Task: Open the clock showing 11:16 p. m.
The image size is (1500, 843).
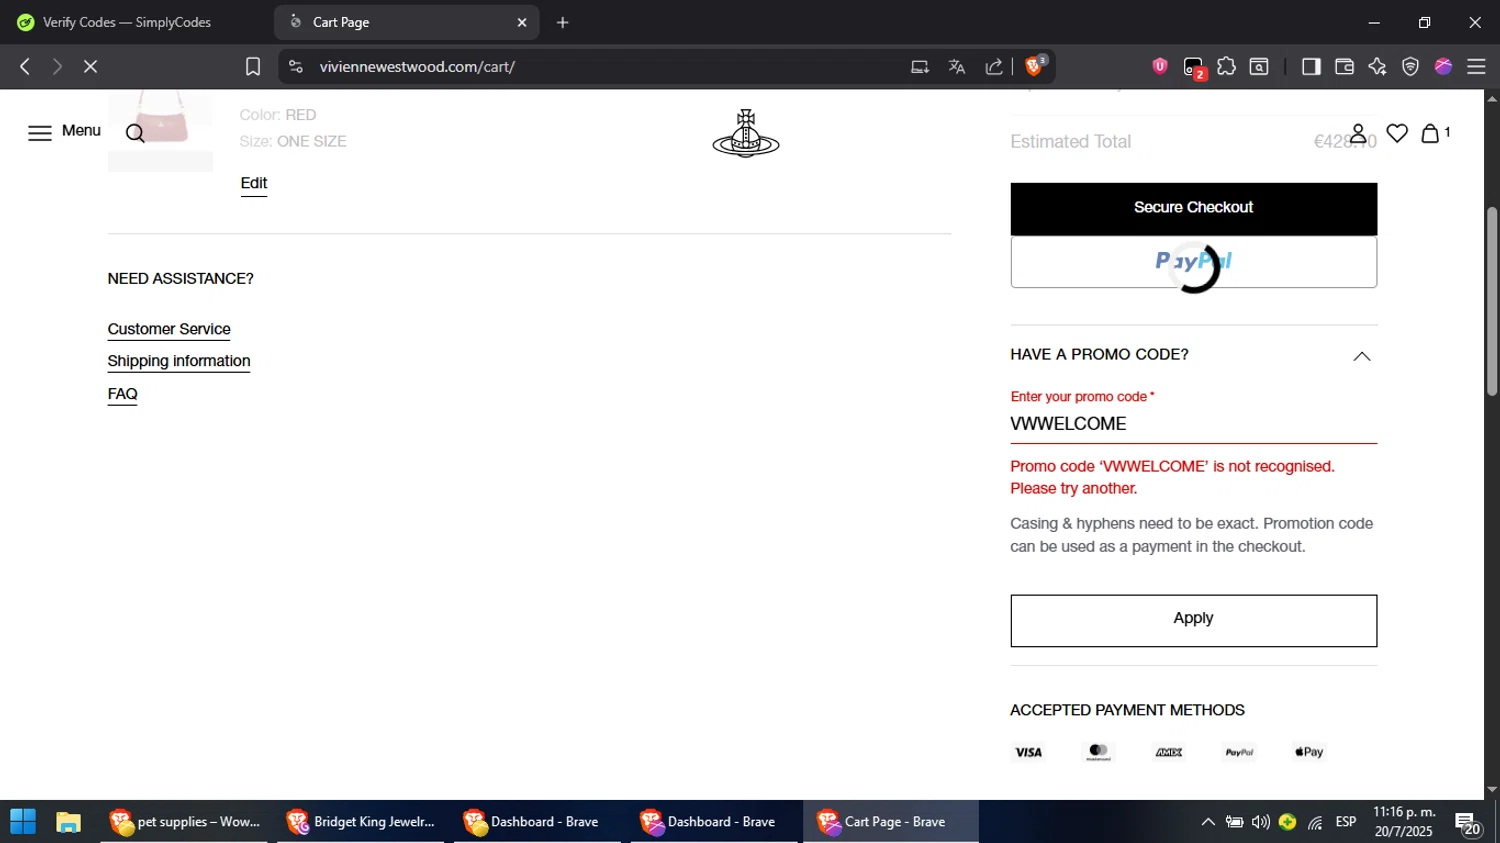Action: coord(1403,822)
